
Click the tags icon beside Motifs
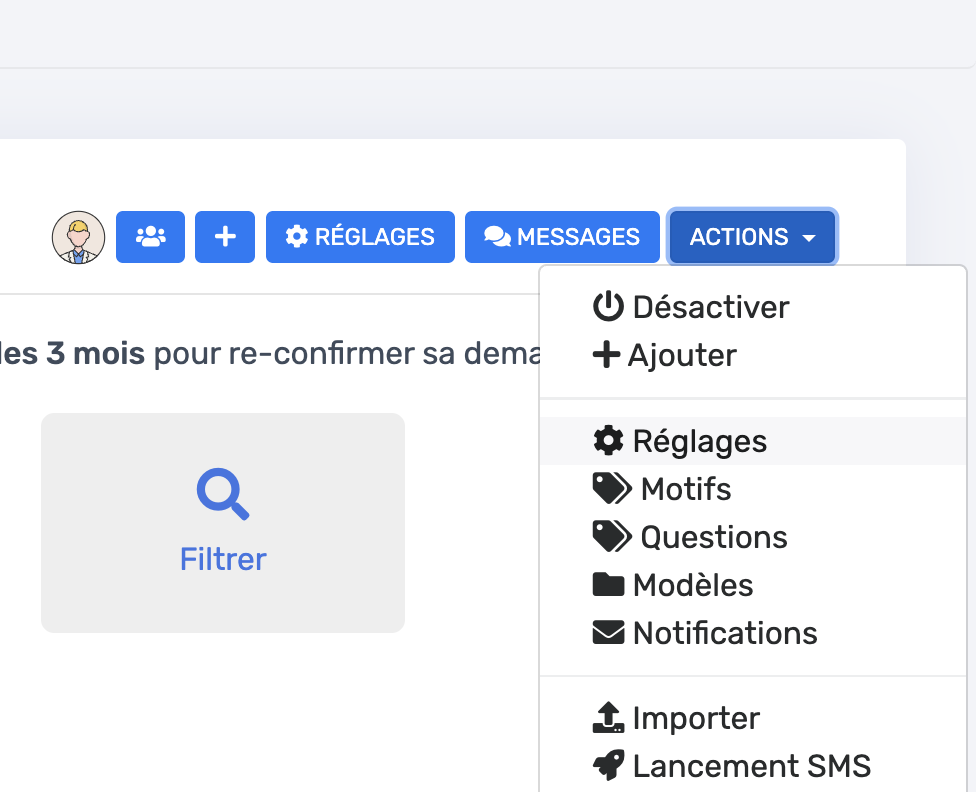coord(612,488)
